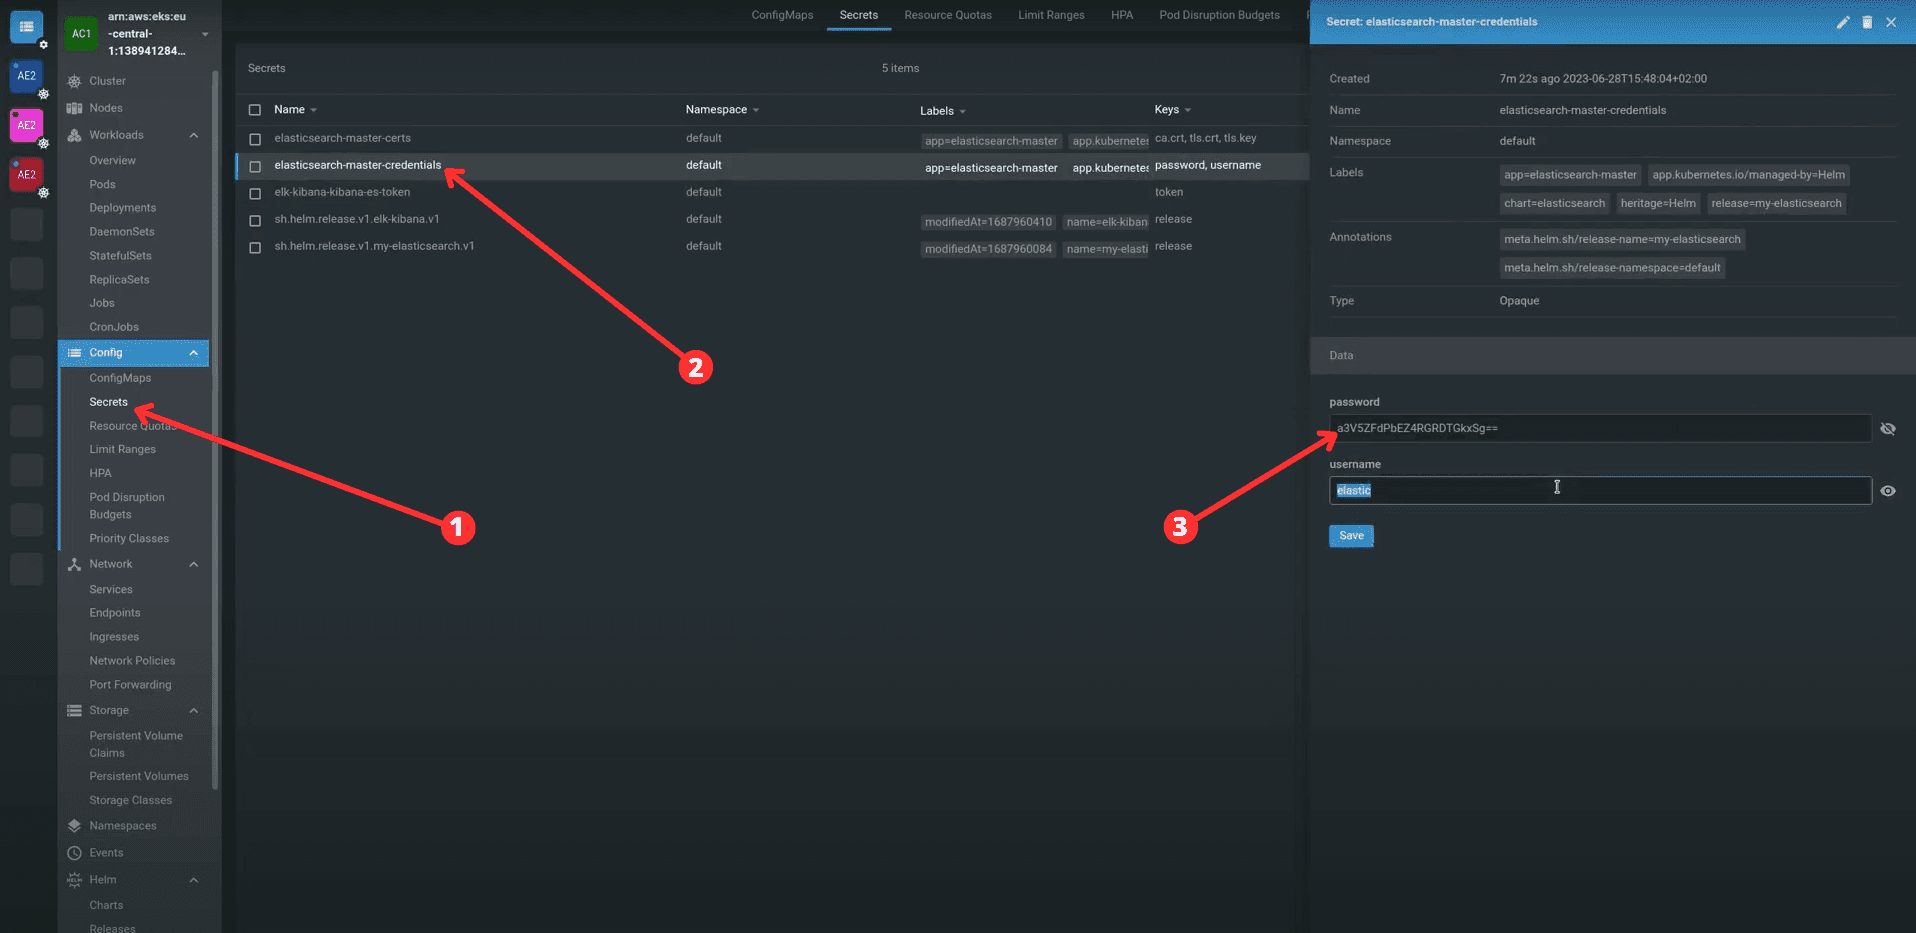This screenshot has height=933, width=1916.
Task: Edit the secret using the pencil icon
Action: pyautogui.click(x=1843, y=22)
